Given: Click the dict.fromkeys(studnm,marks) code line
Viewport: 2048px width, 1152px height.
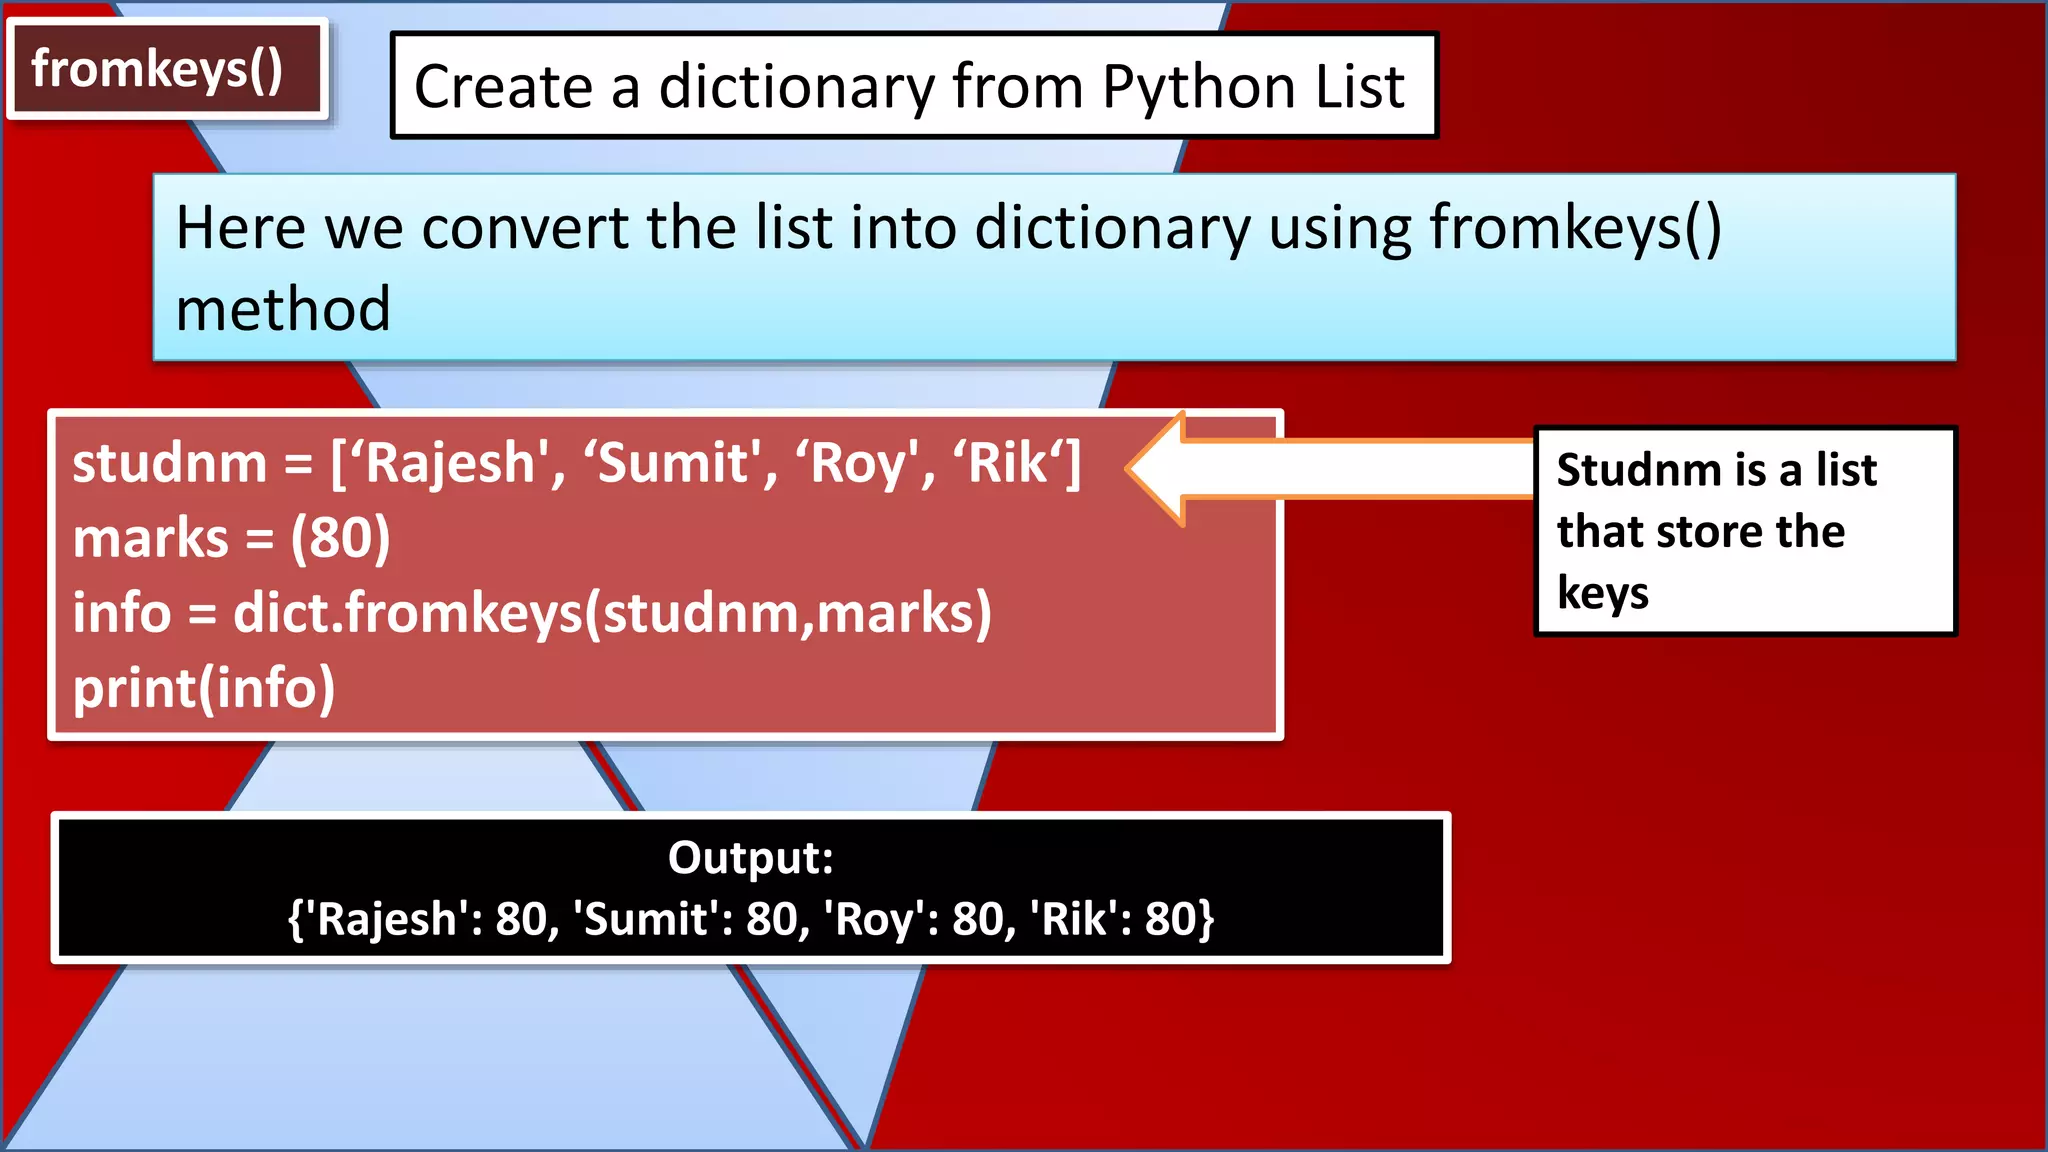Looking at the screenshot, I should 531,613.
